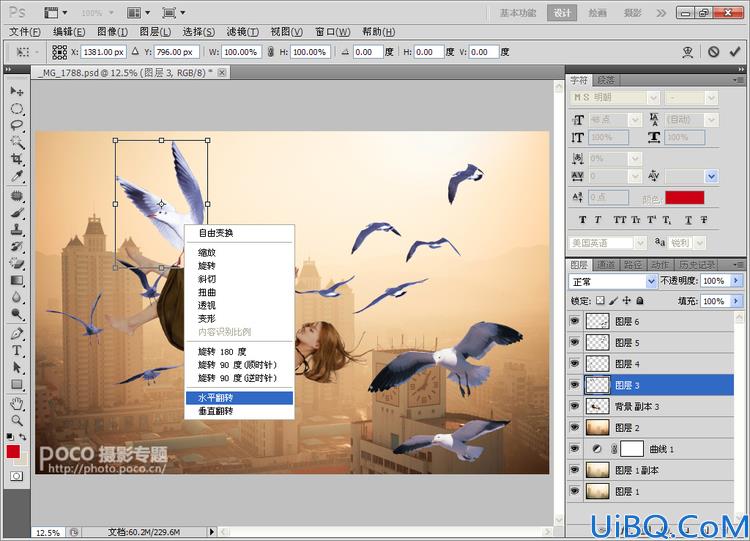750x541 pixels.
Task: Open the opacity 不透明度 slider arrow
Action: coord(736,281)
